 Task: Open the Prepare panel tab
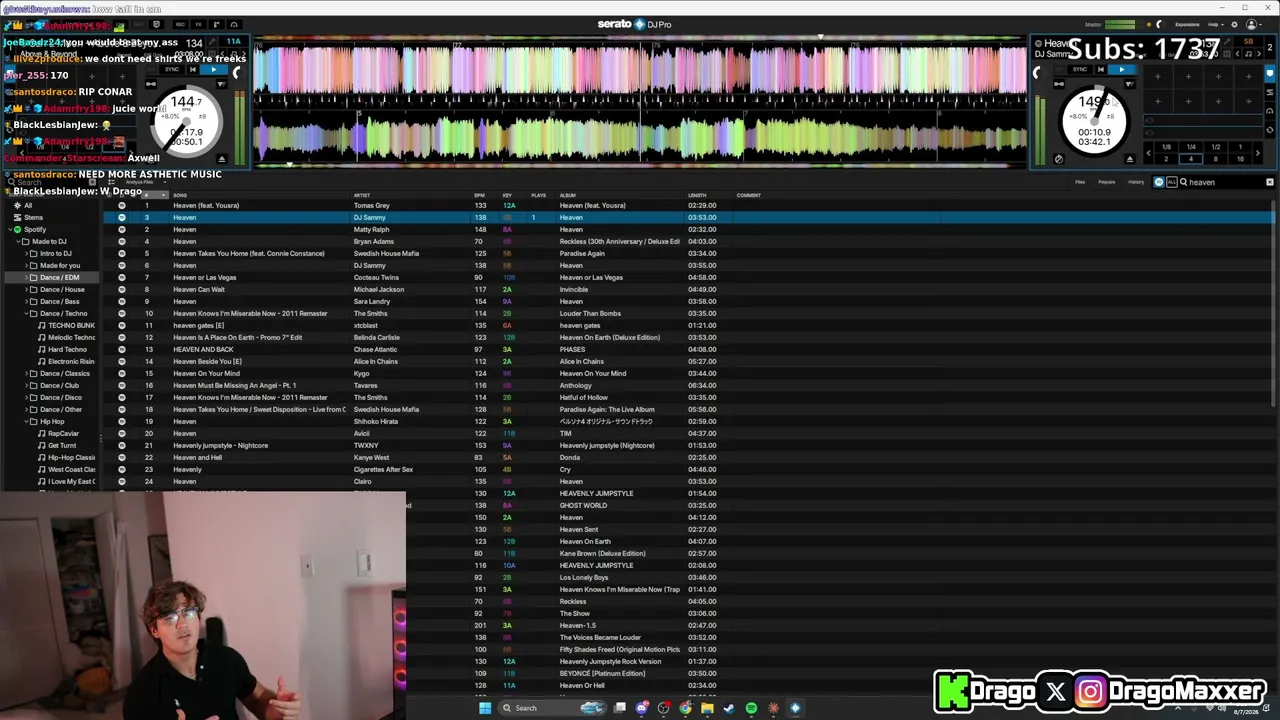pyautogui.click(x=1107, y=182)
